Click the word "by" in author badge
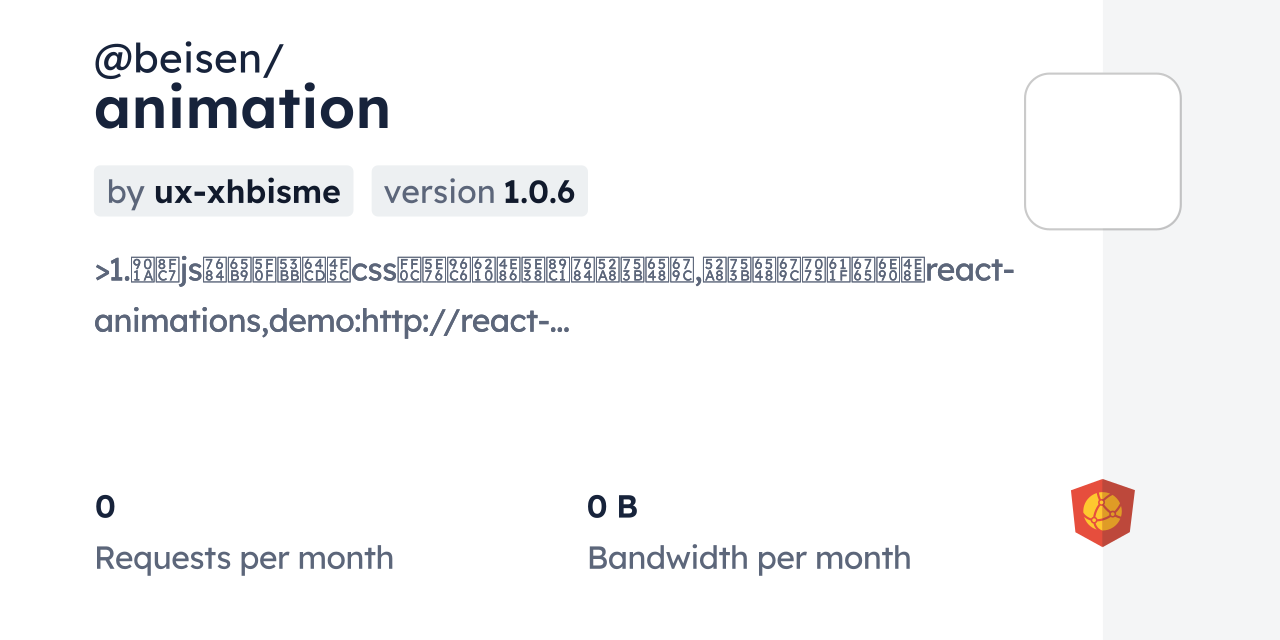 click(x=126, y=191)
